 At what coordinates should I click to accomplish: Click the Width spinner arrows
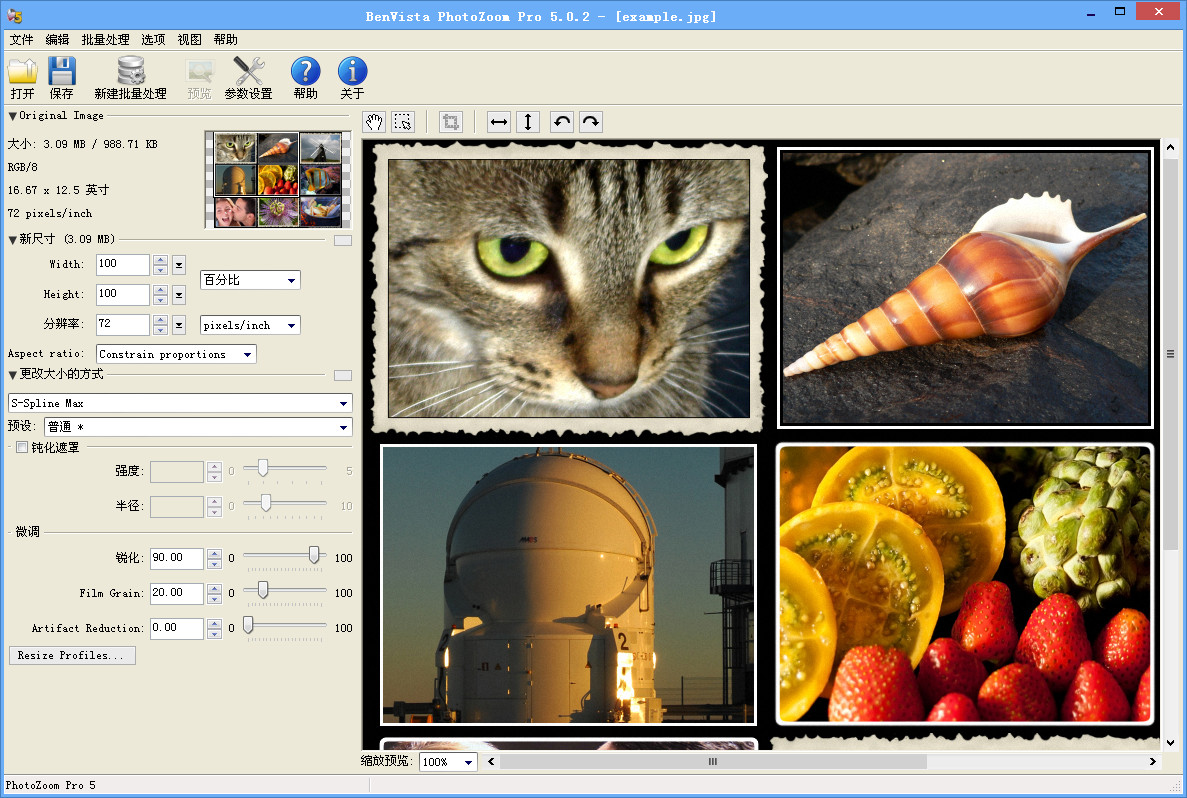(160, 265)
